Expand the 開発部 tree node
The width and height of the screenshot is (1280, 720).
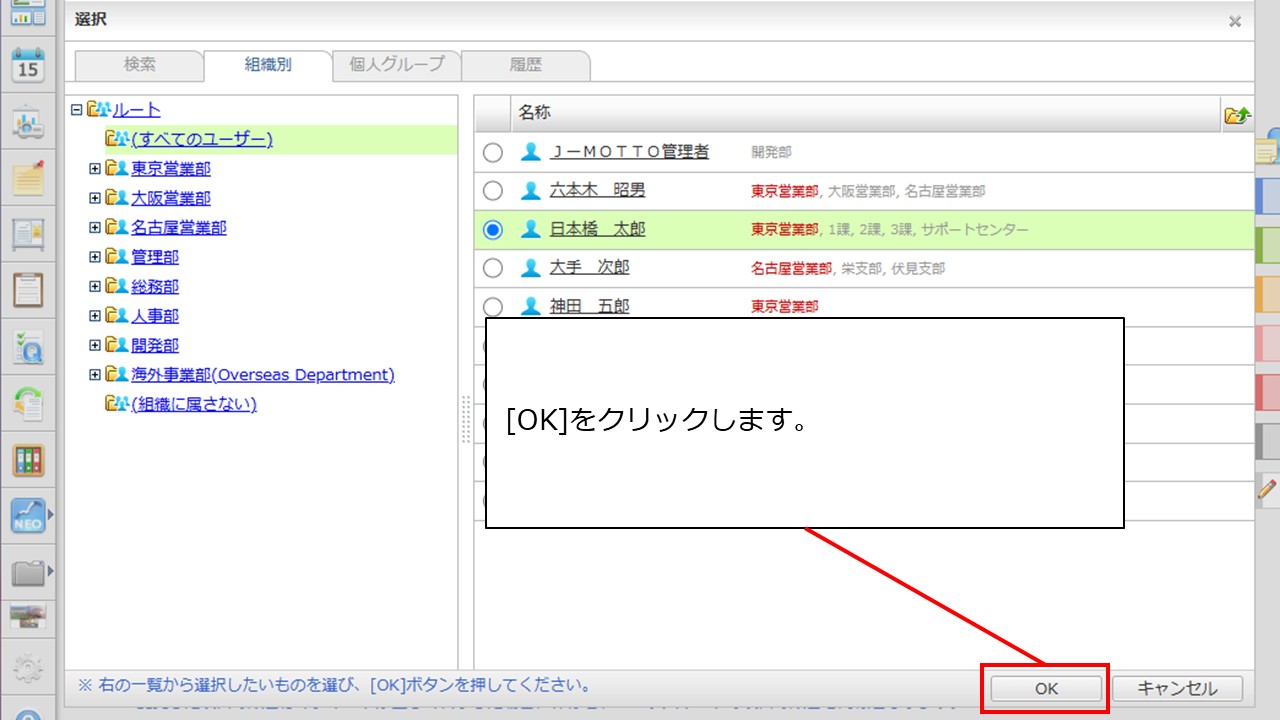[x=95, y=345]
